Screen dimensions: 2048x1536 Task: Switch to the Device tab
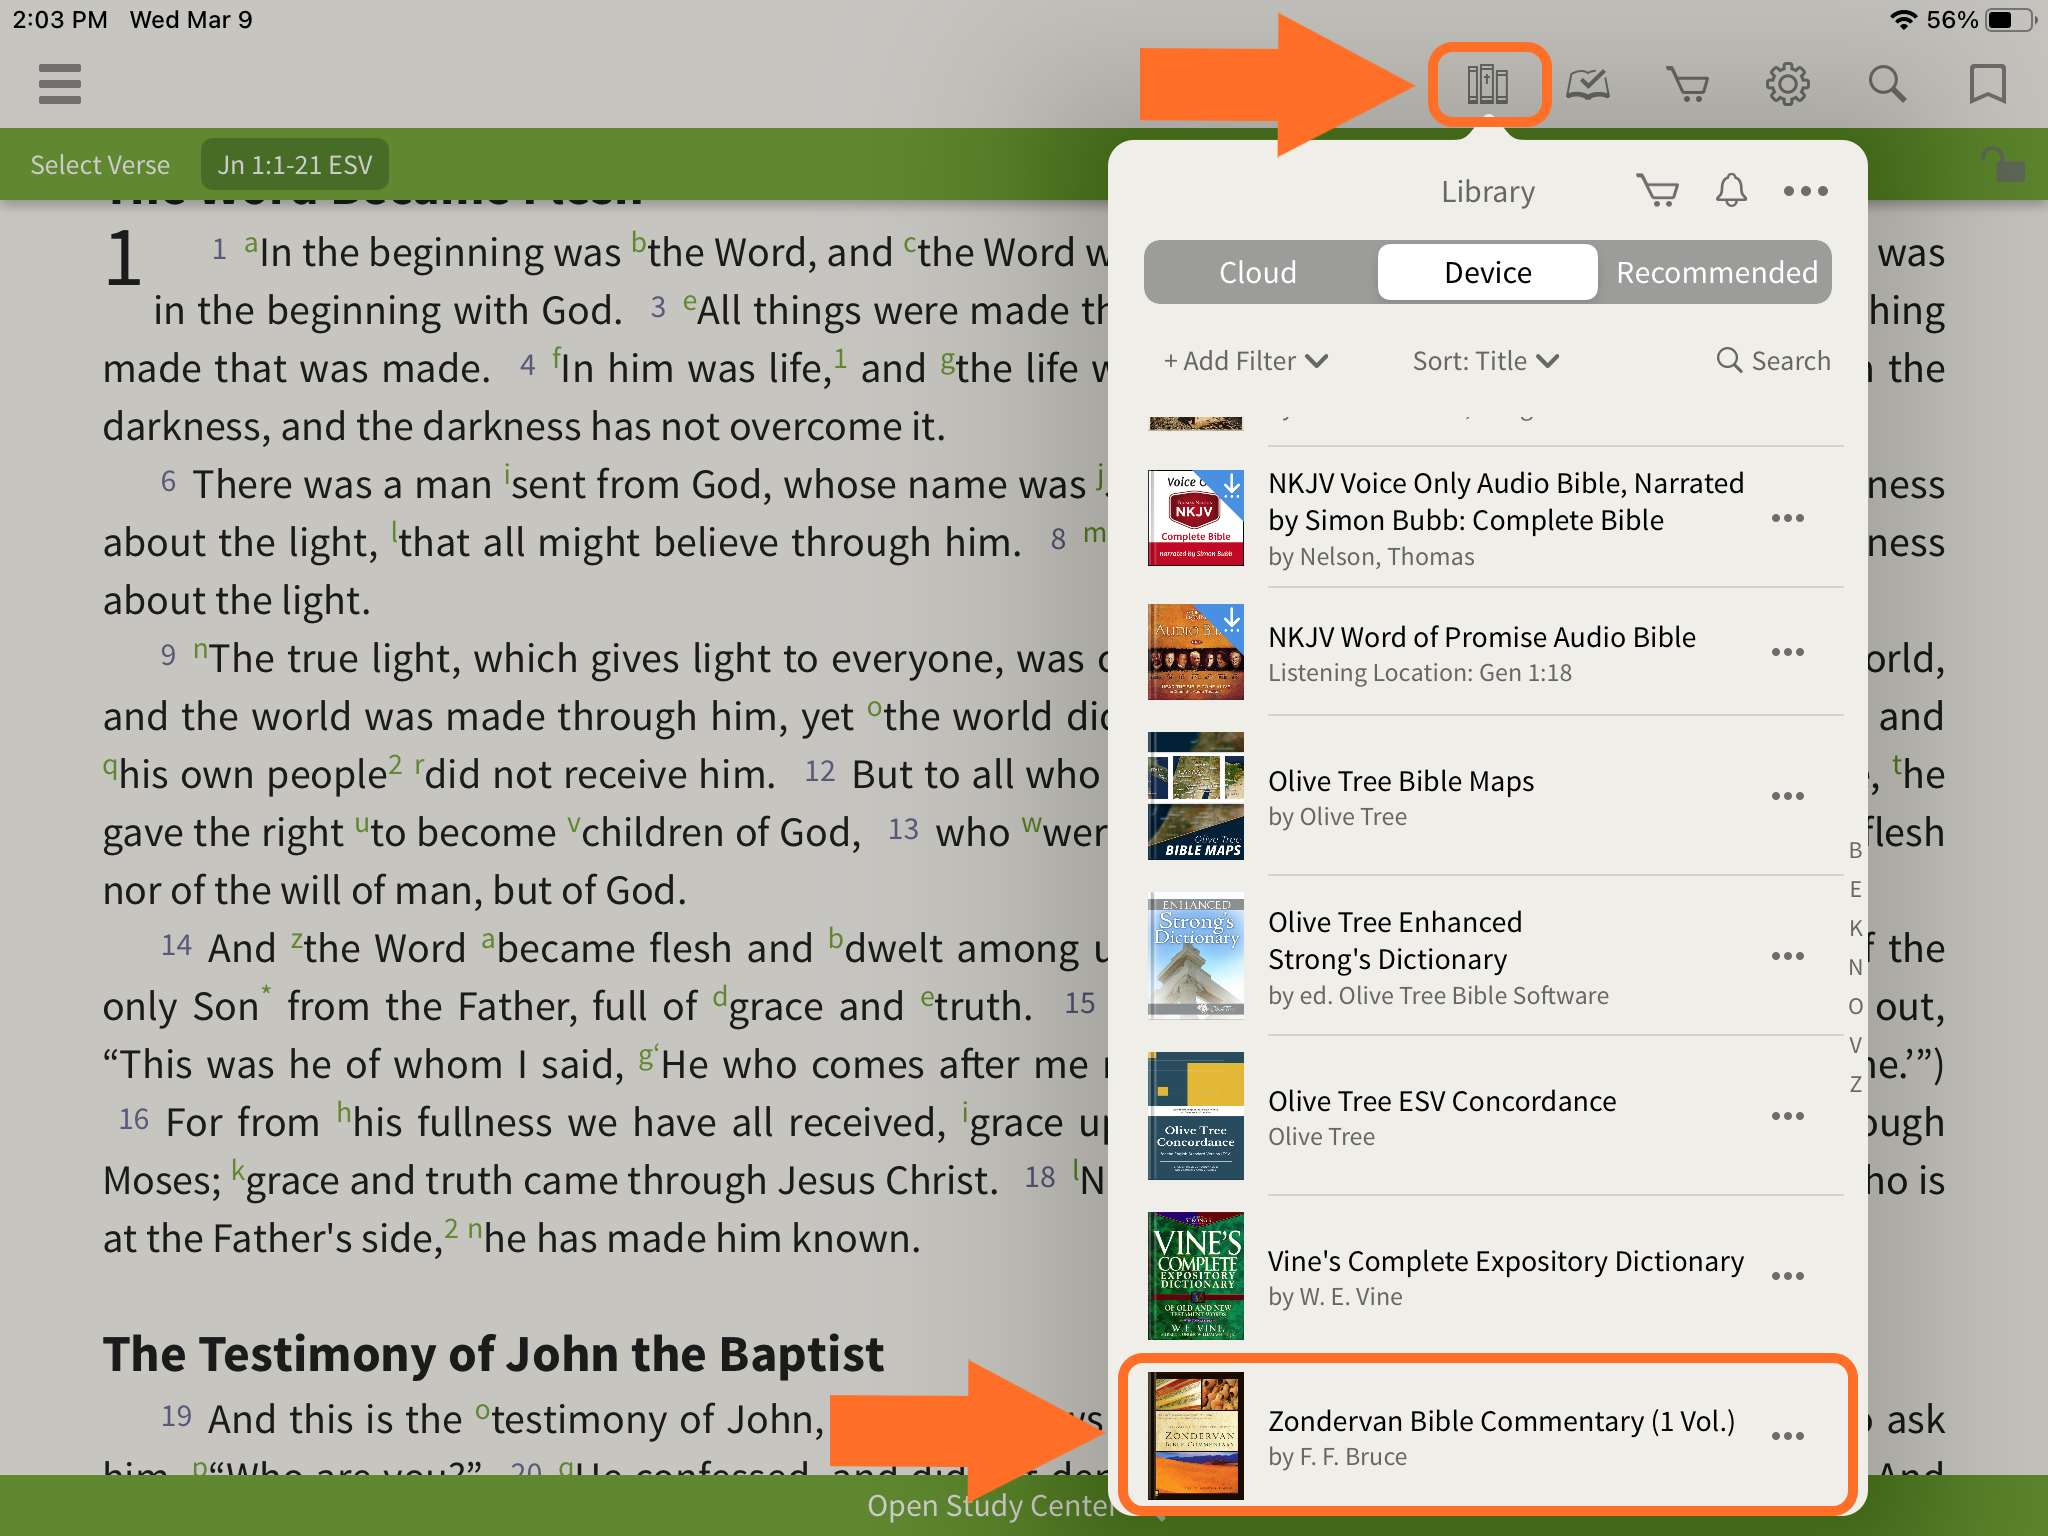pos(1488,272)
